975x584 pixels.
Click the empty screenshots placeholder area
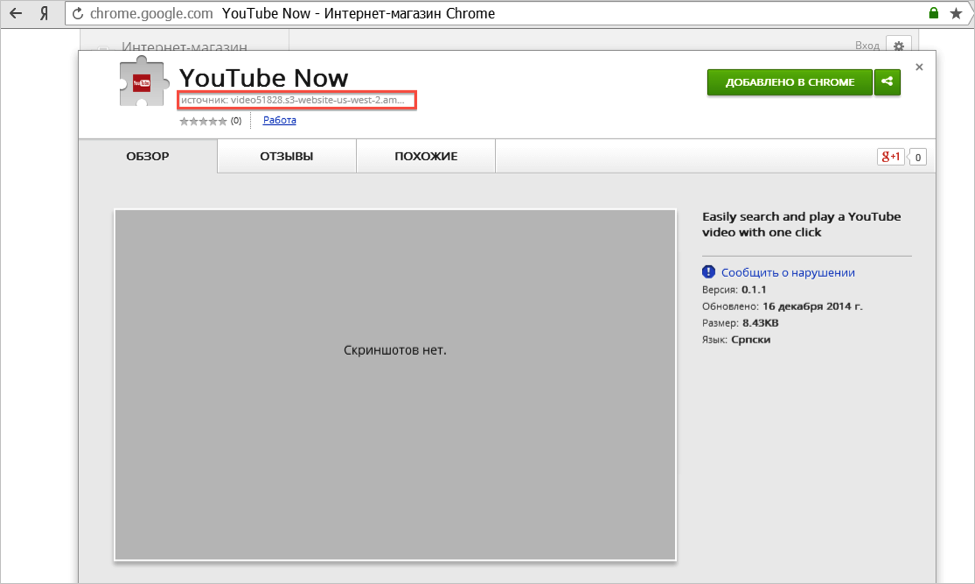(395, 385)
